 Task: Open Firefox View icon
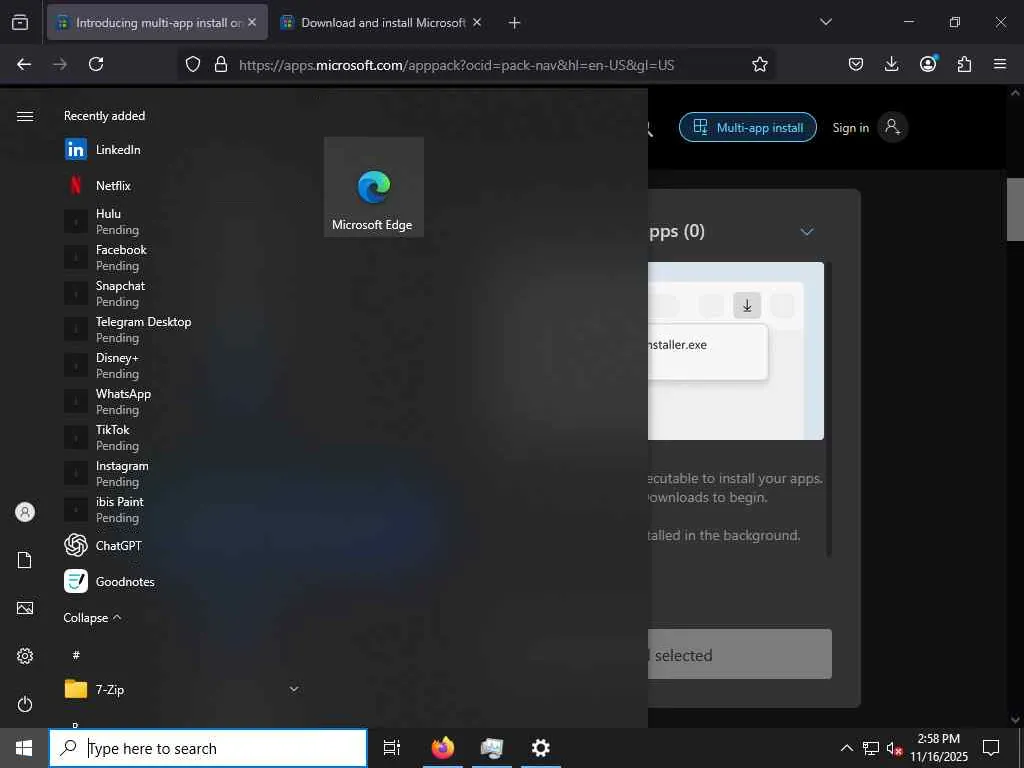coord(20,22)
